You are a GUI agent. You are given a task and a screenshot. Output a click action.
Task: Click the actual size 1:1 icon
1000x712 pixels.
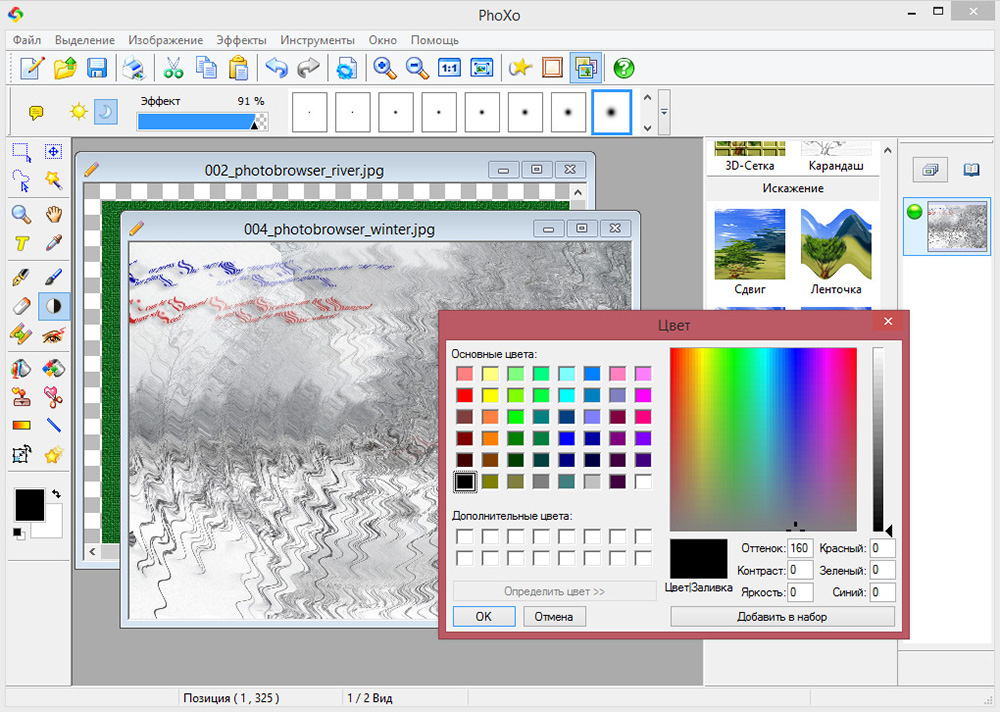point(449,68)
